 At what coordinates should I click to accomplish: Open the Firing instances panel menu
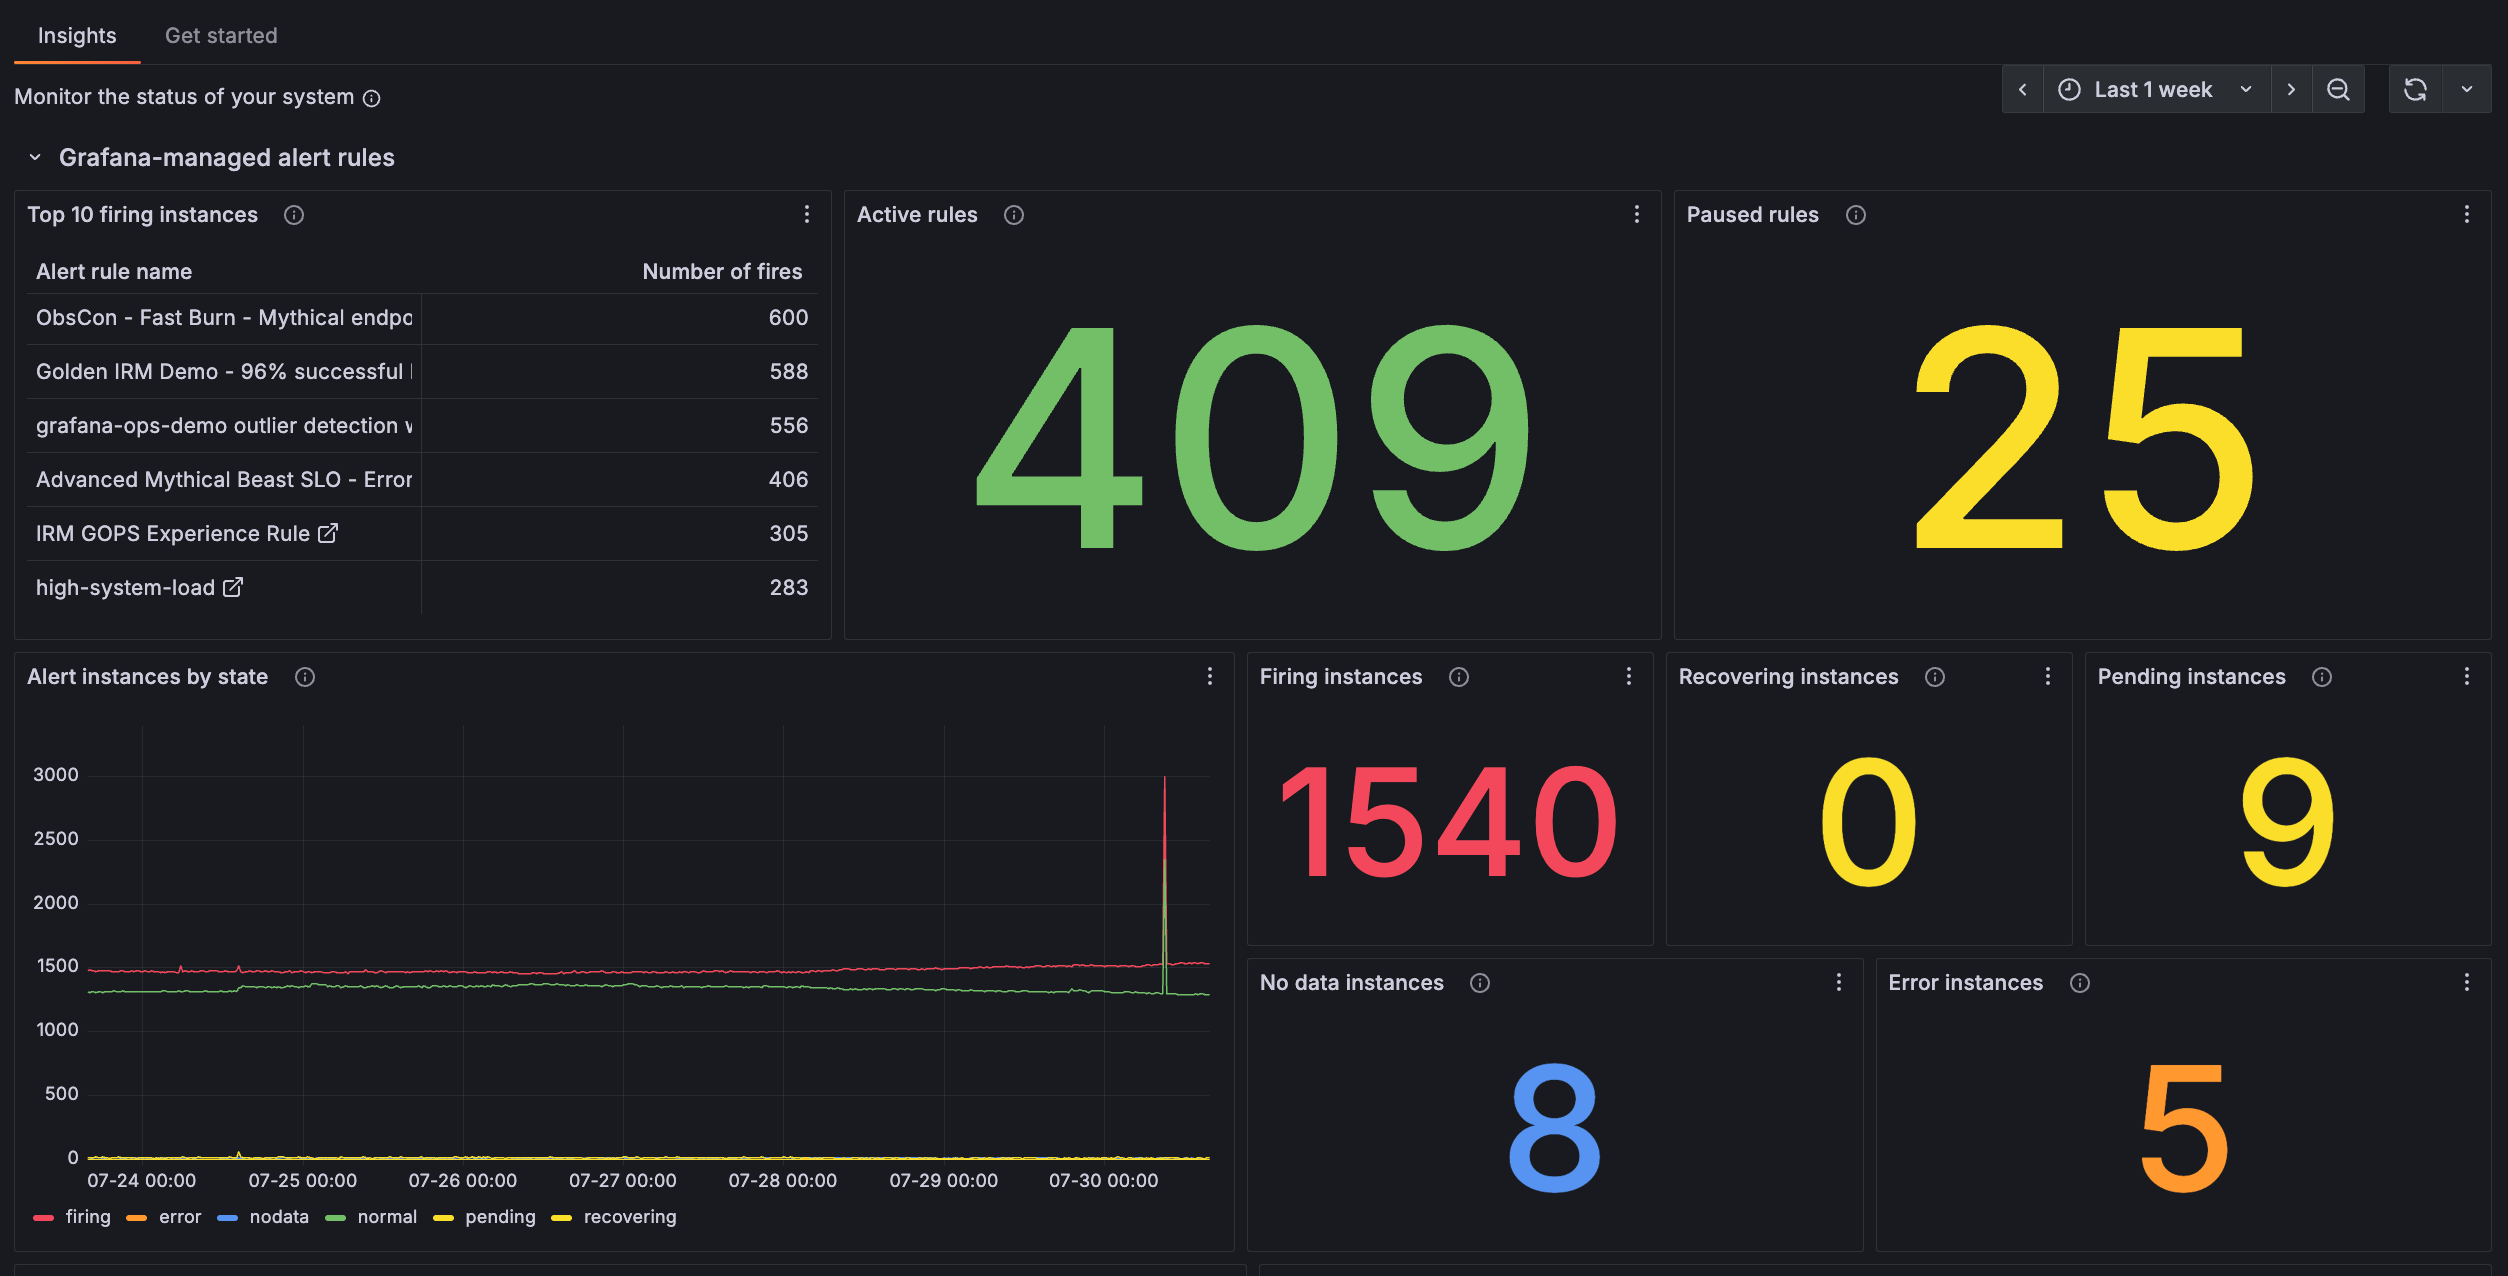tap(1629, 677)
